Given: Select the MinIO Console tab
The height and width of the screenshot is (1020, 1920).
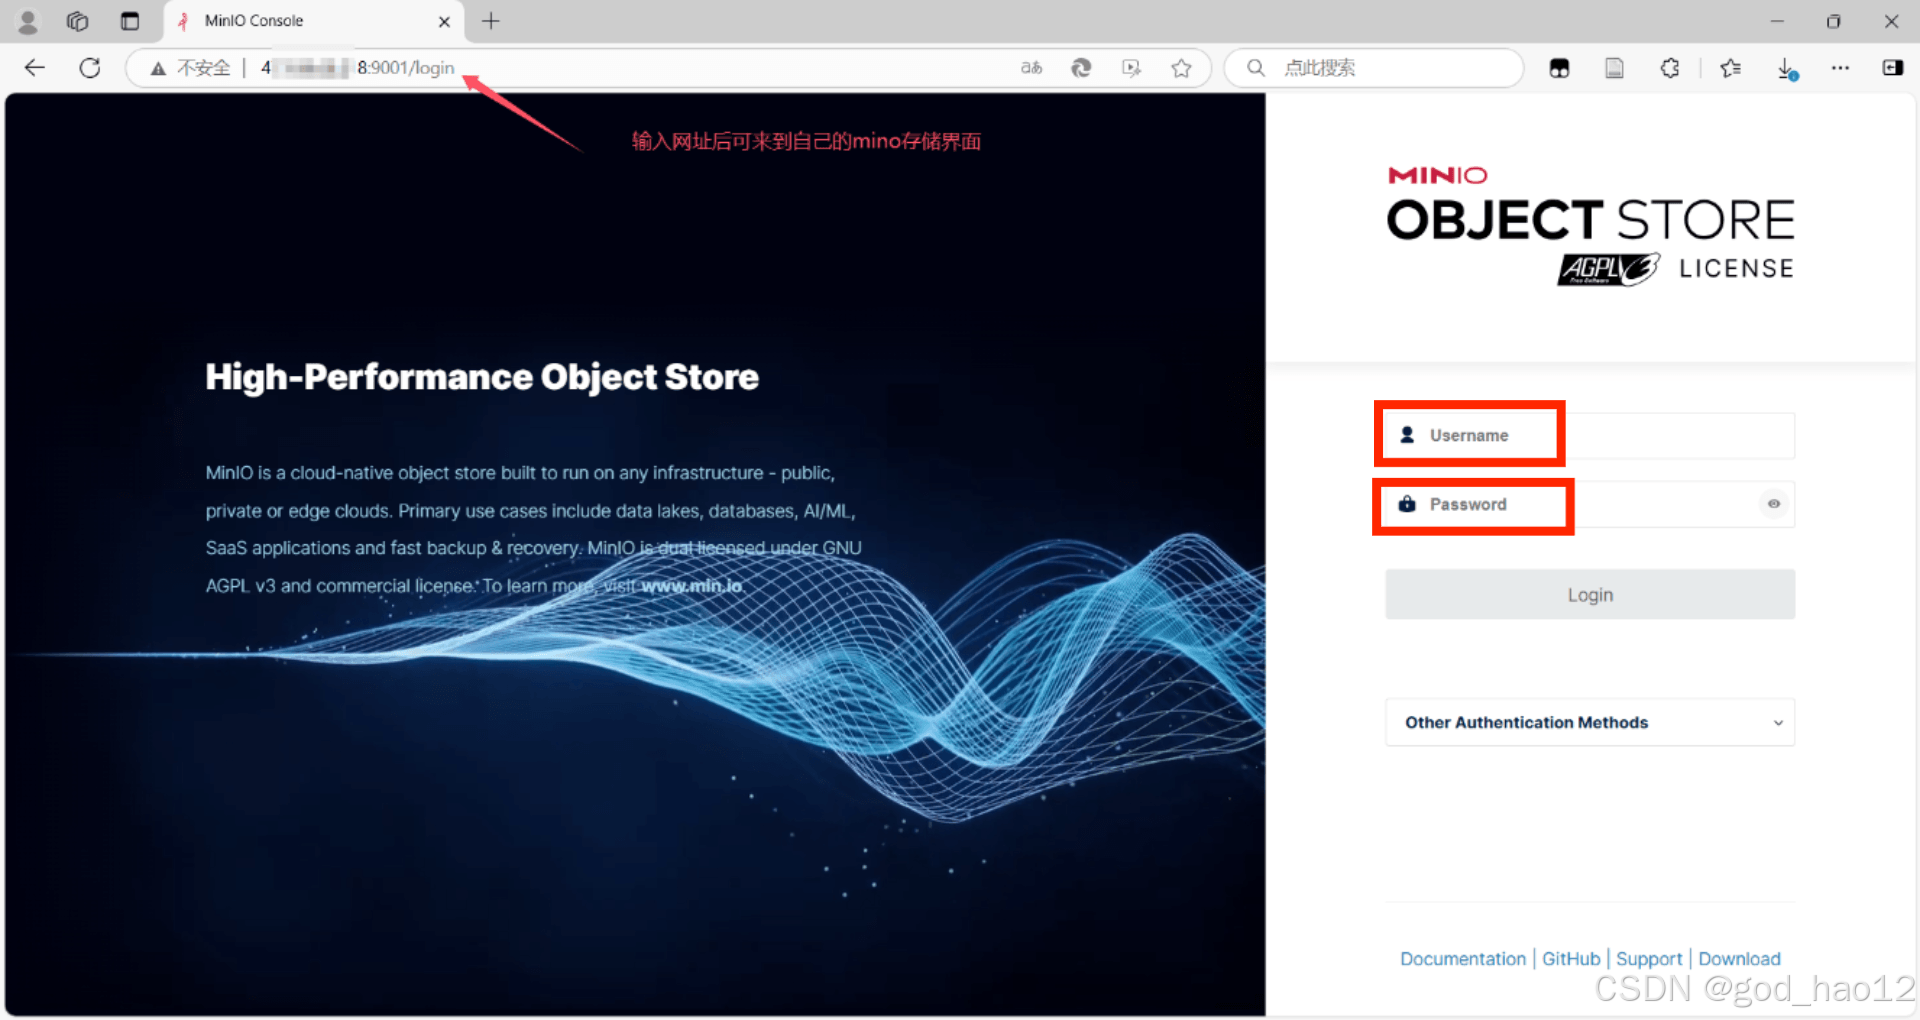Looking at the screenshot, I should 313,21.
